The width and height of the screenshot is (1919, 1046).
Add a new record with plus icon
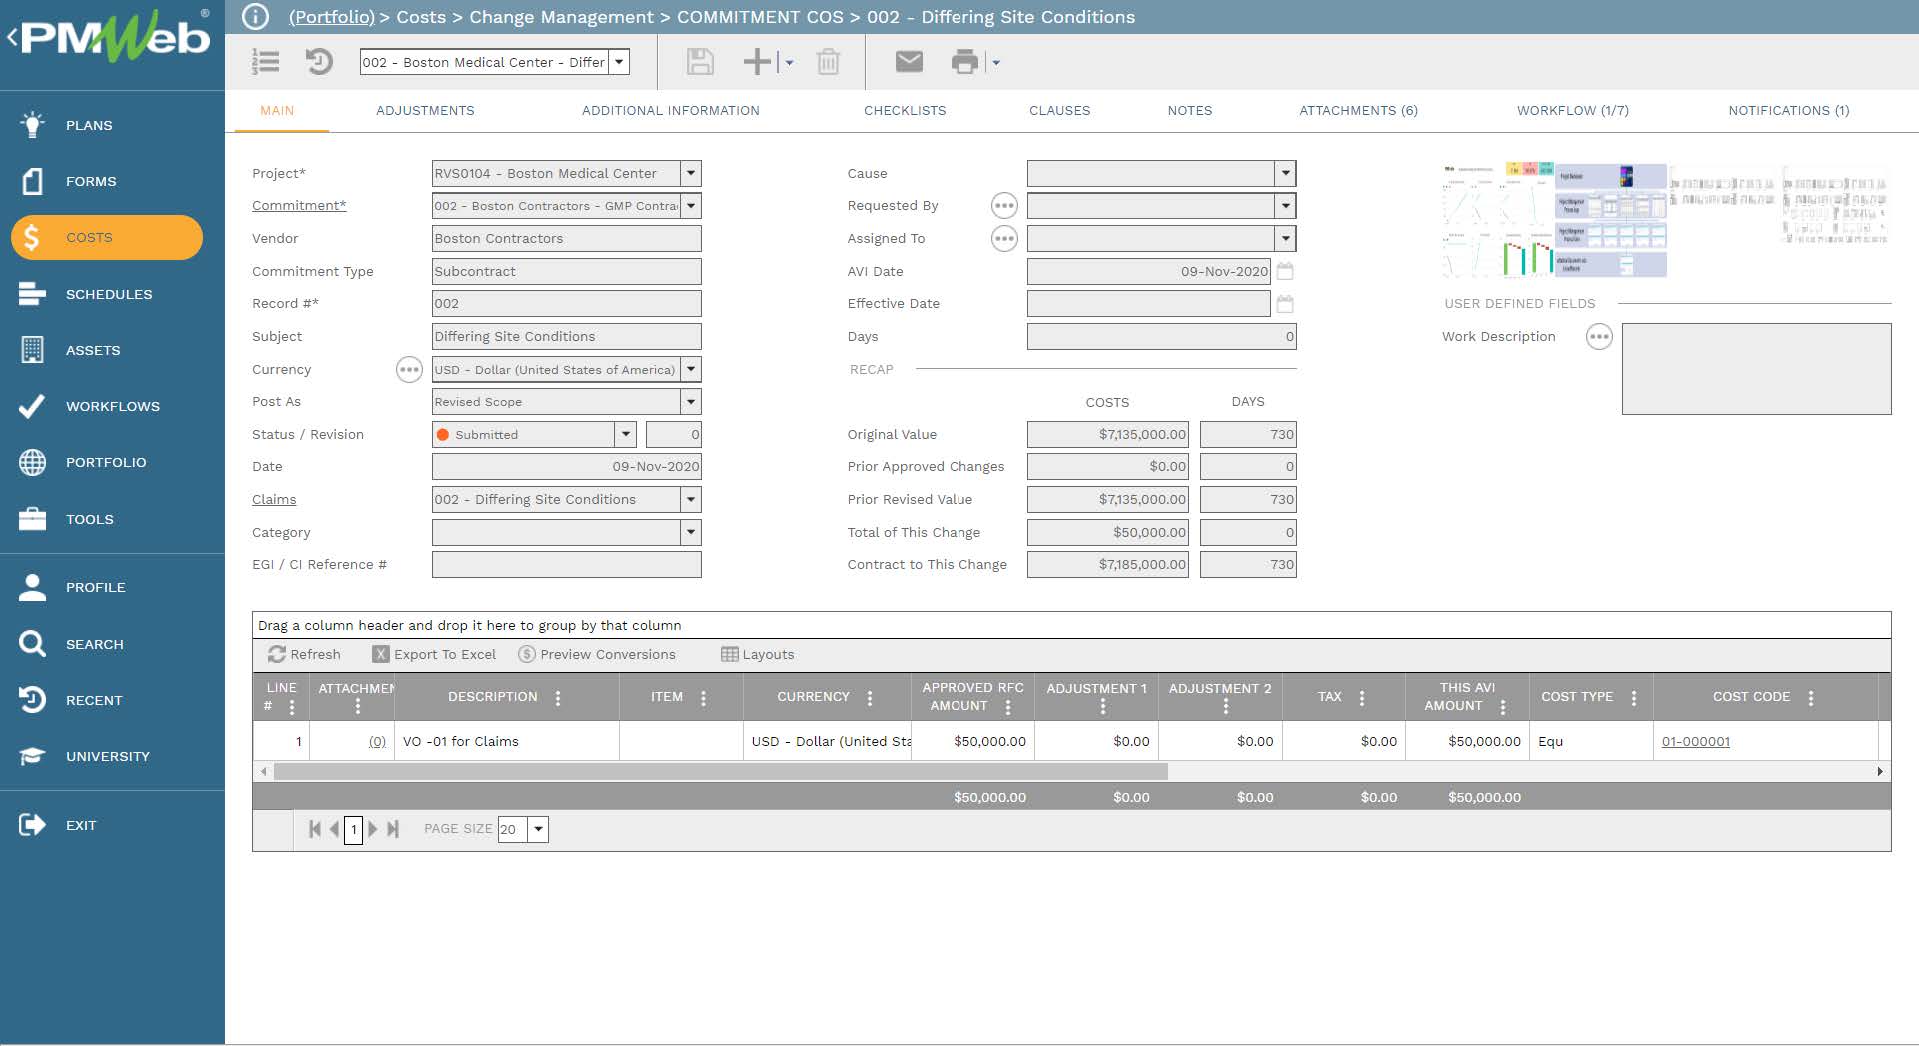point(757,62)
